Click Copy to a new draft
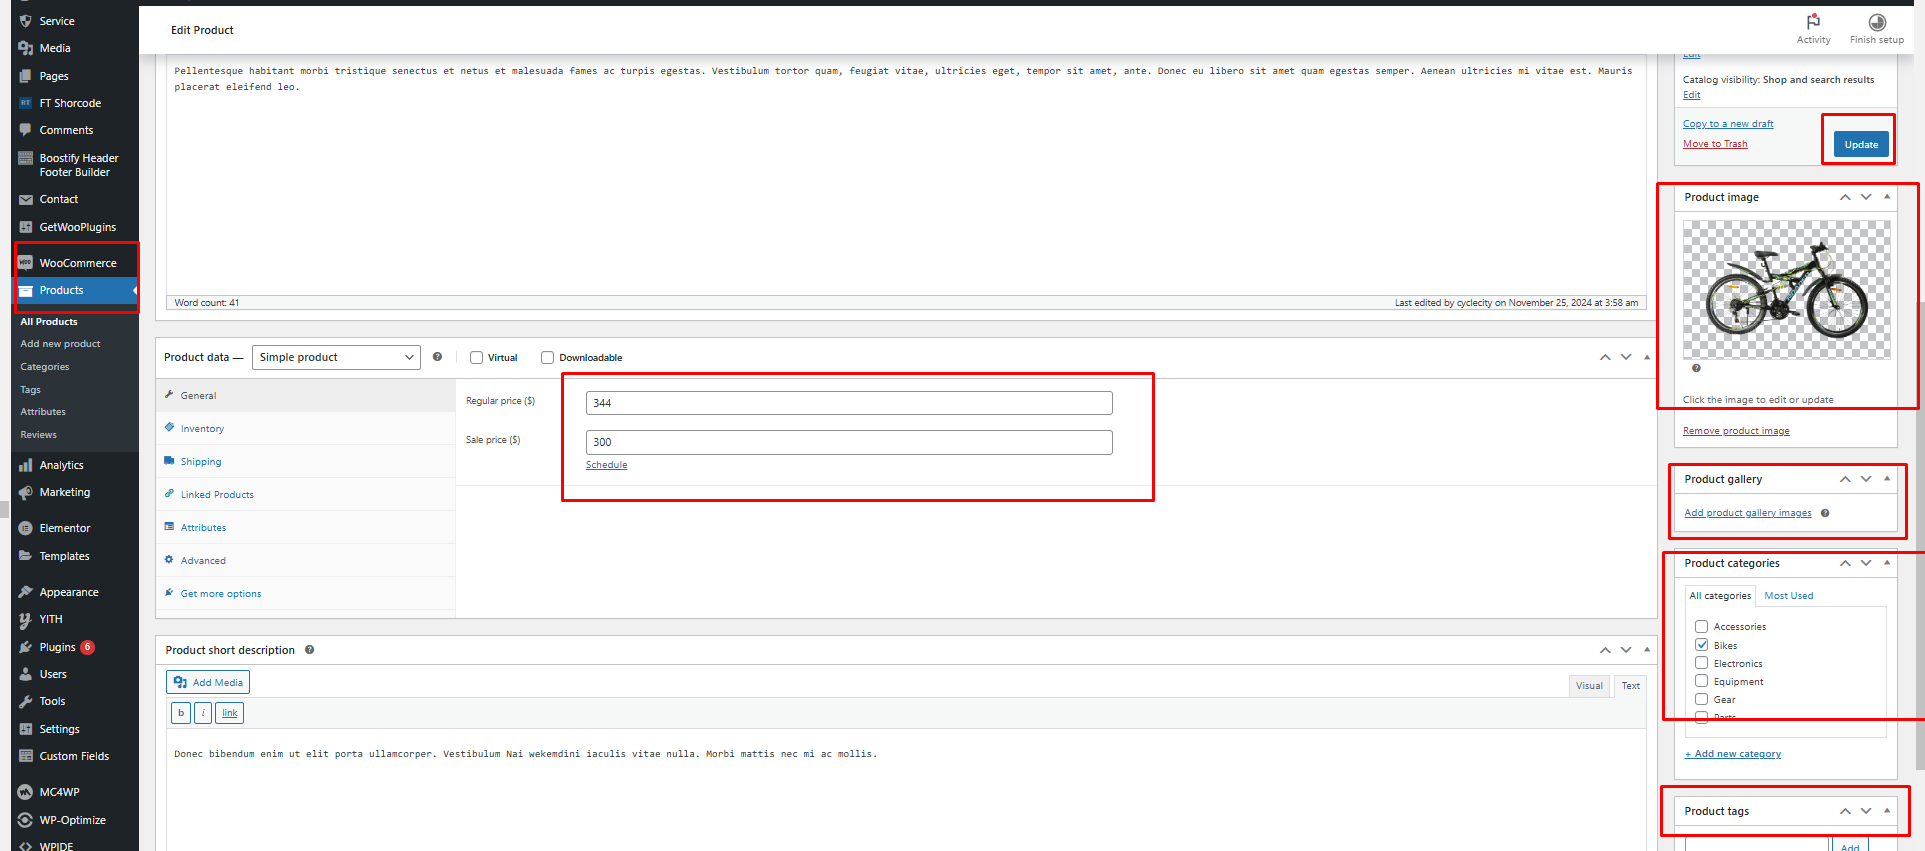The image size is (1925, 851). [1728, 124]
